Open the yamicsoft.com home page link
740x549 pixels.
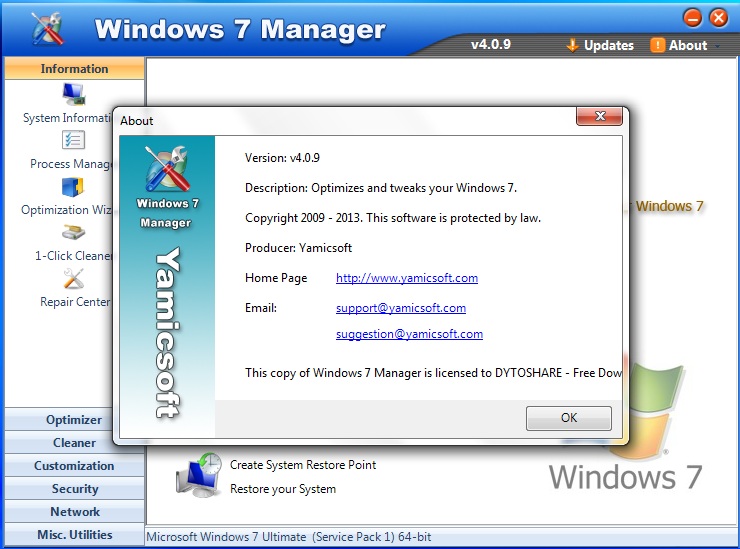pos(407,278)
